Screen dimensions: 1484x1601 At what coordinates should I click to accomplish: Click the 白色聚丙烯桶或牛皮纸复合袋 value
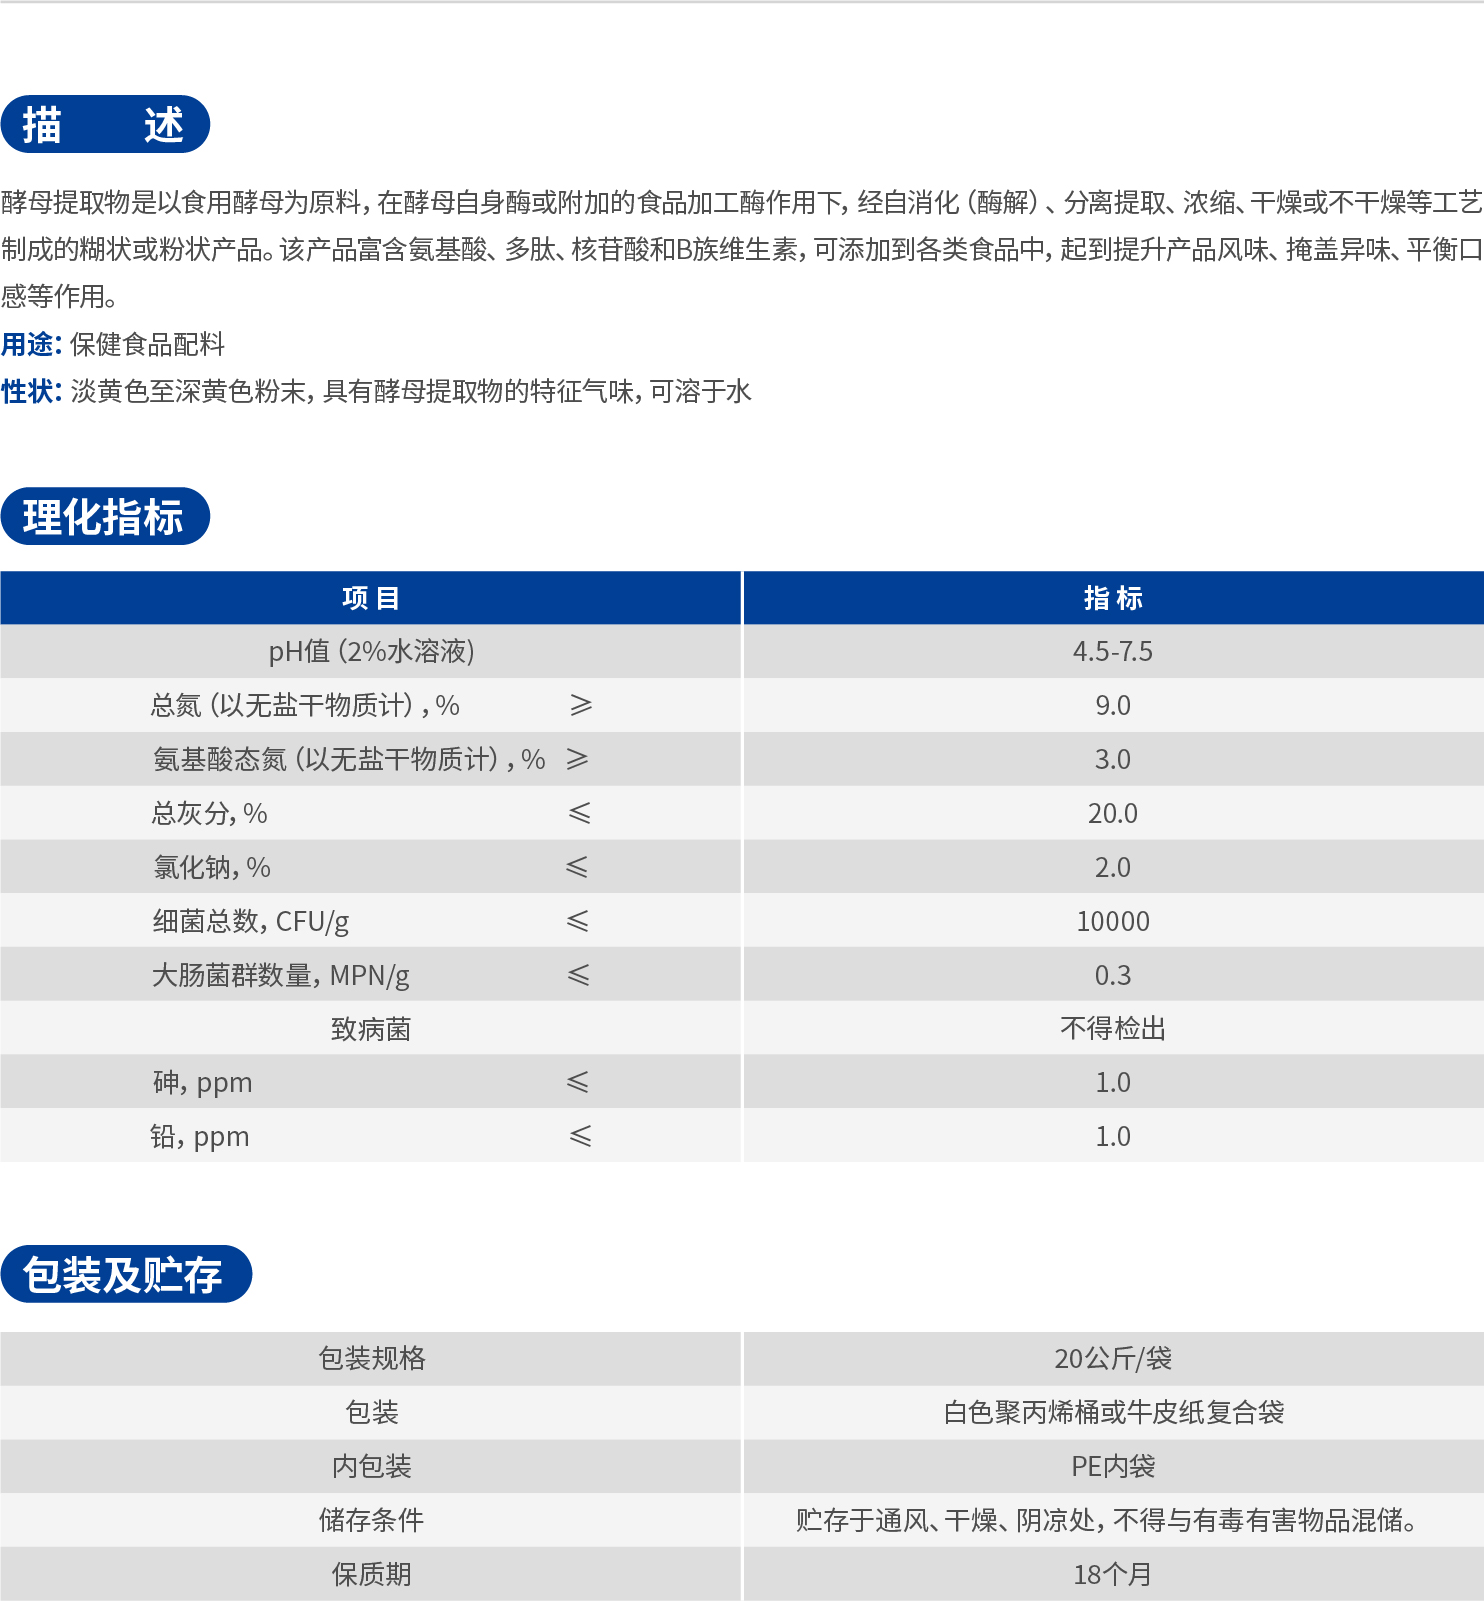coord(1113,1412)
